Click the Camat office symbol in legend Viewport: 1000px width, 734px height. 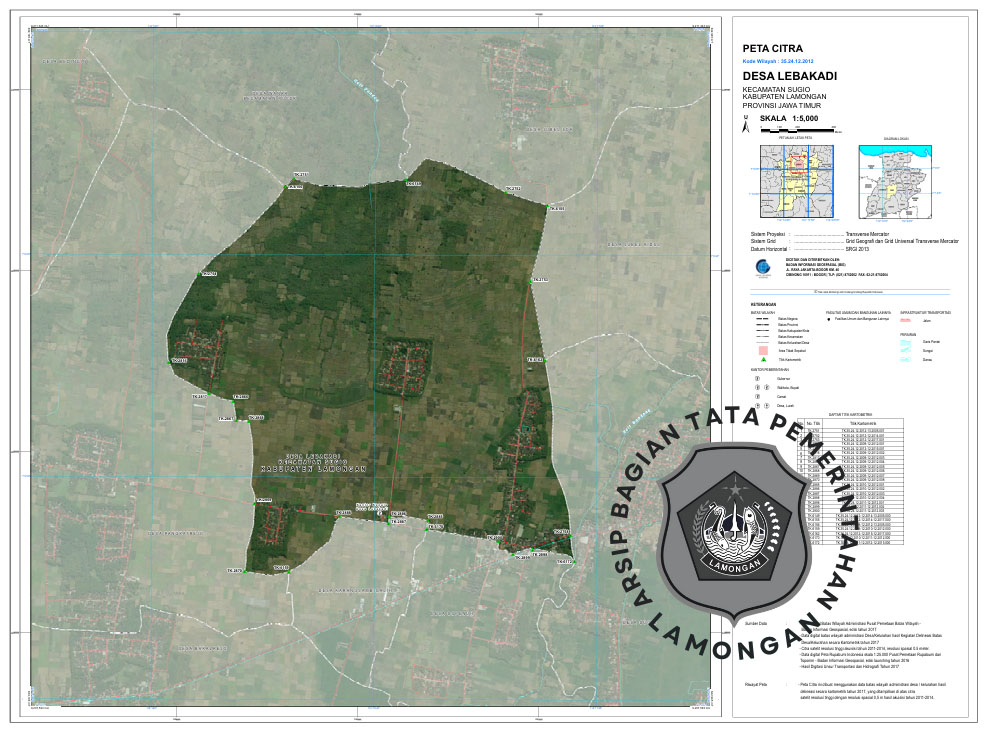point(757,397)
